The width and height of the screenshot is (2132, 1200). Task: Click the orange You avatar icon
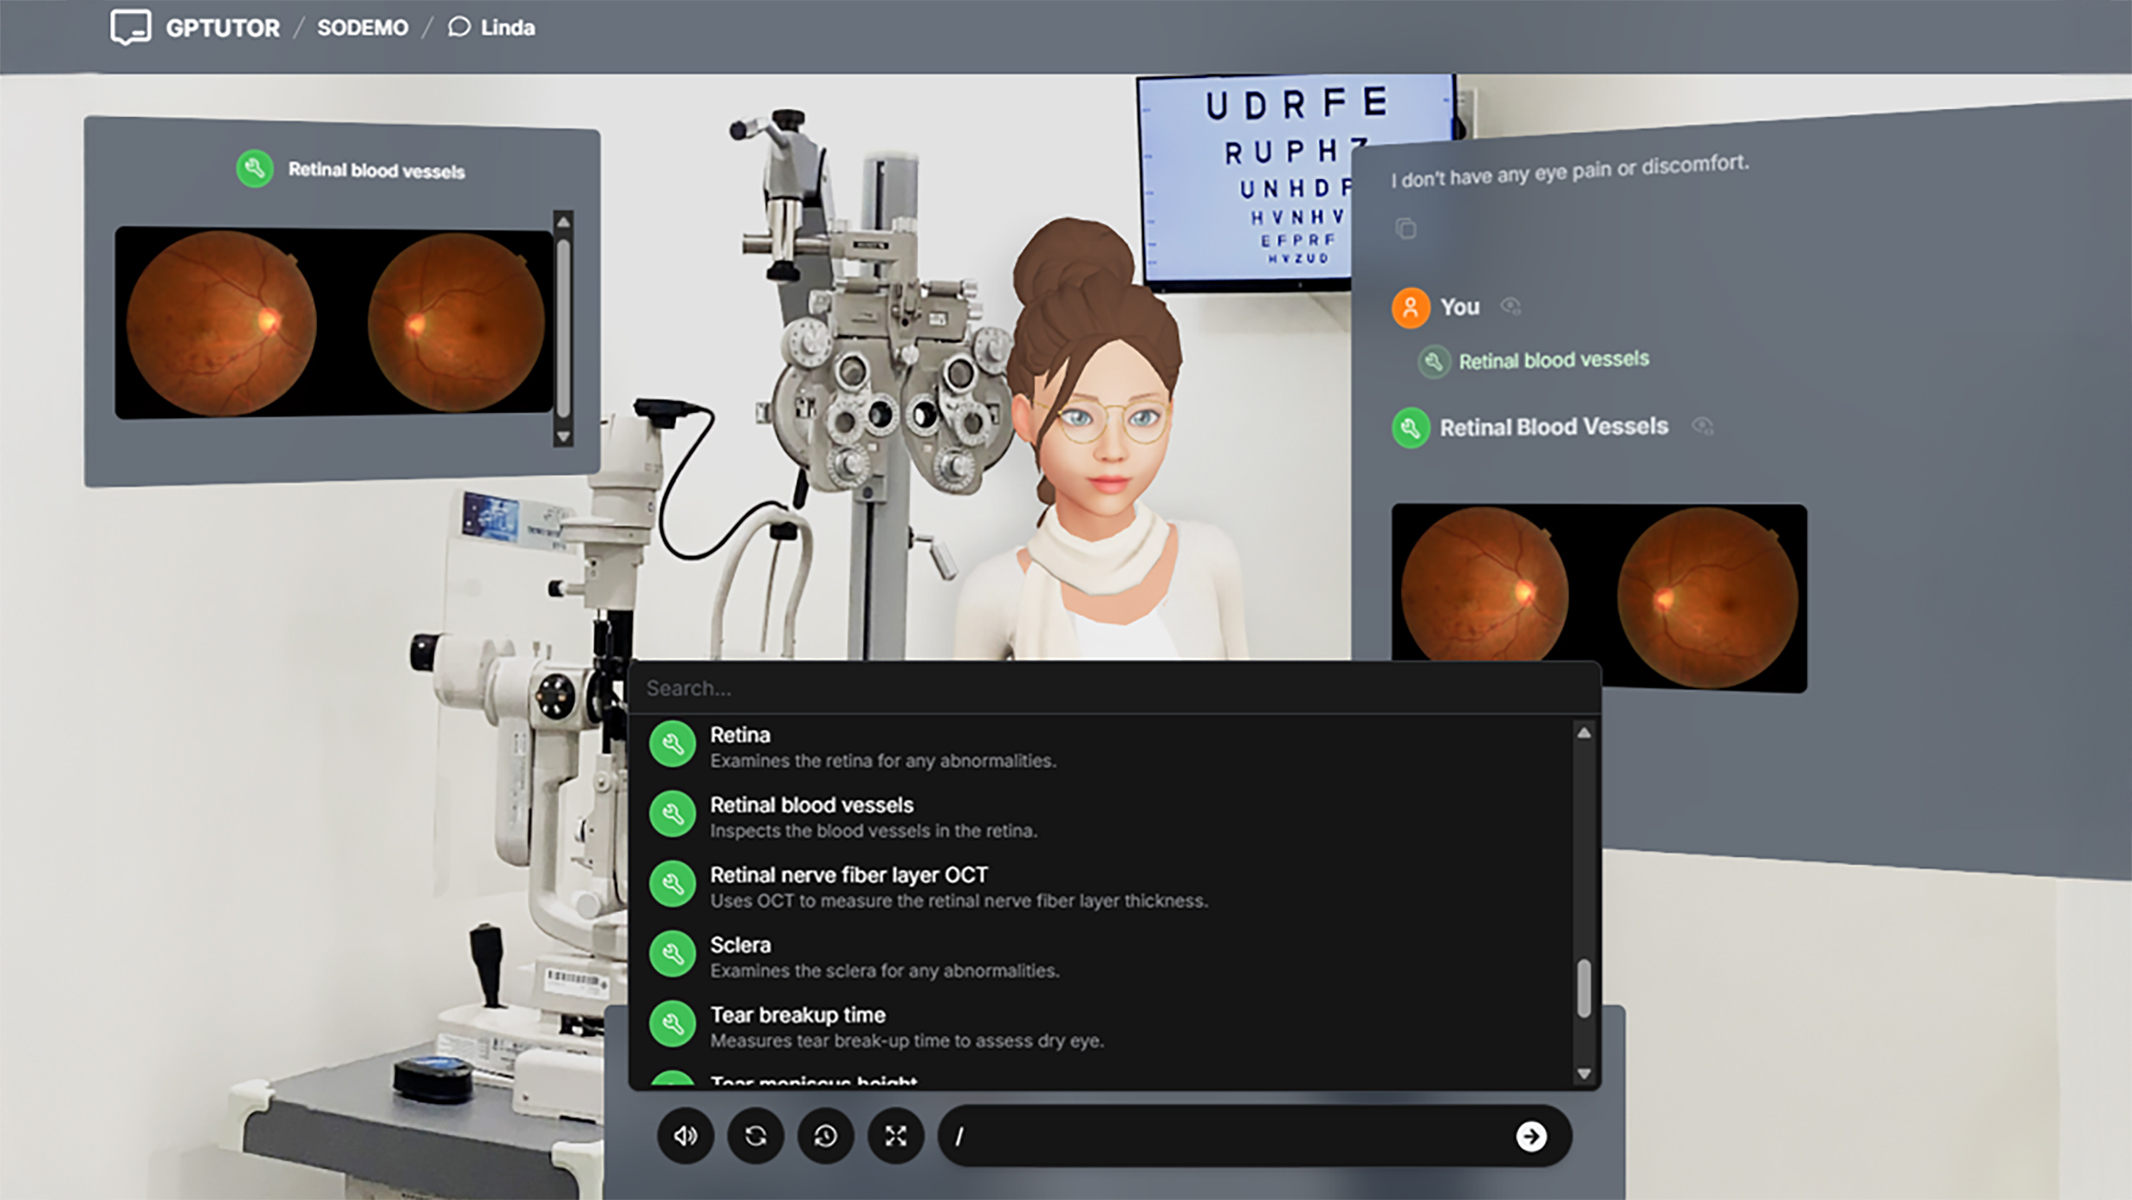[x=1409, y=307]
